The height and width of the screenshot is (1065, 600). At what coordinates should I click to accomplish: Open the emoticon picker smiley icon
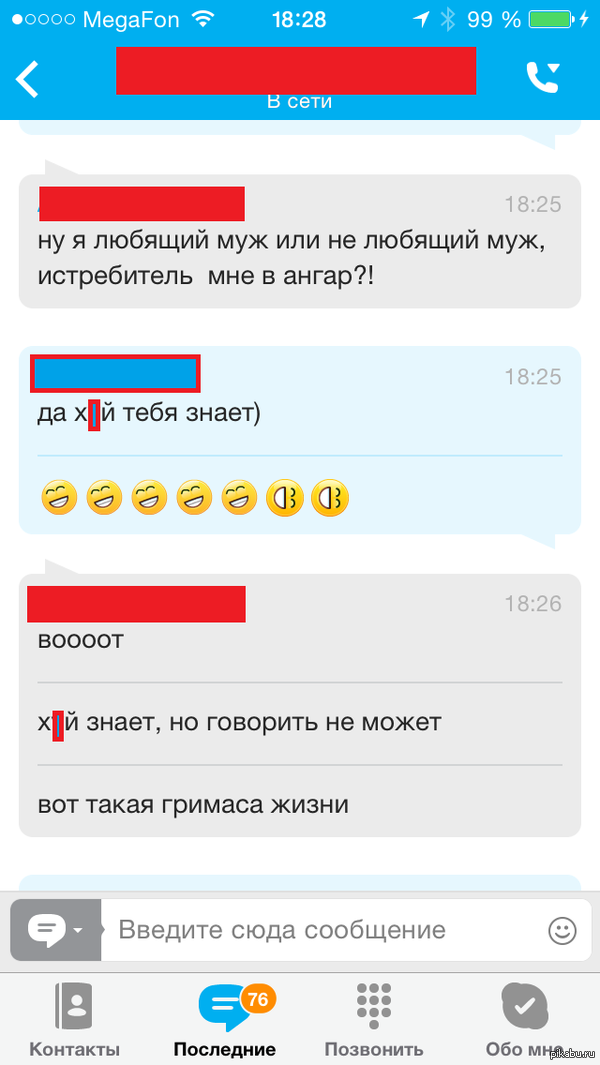tap(562, 930)
